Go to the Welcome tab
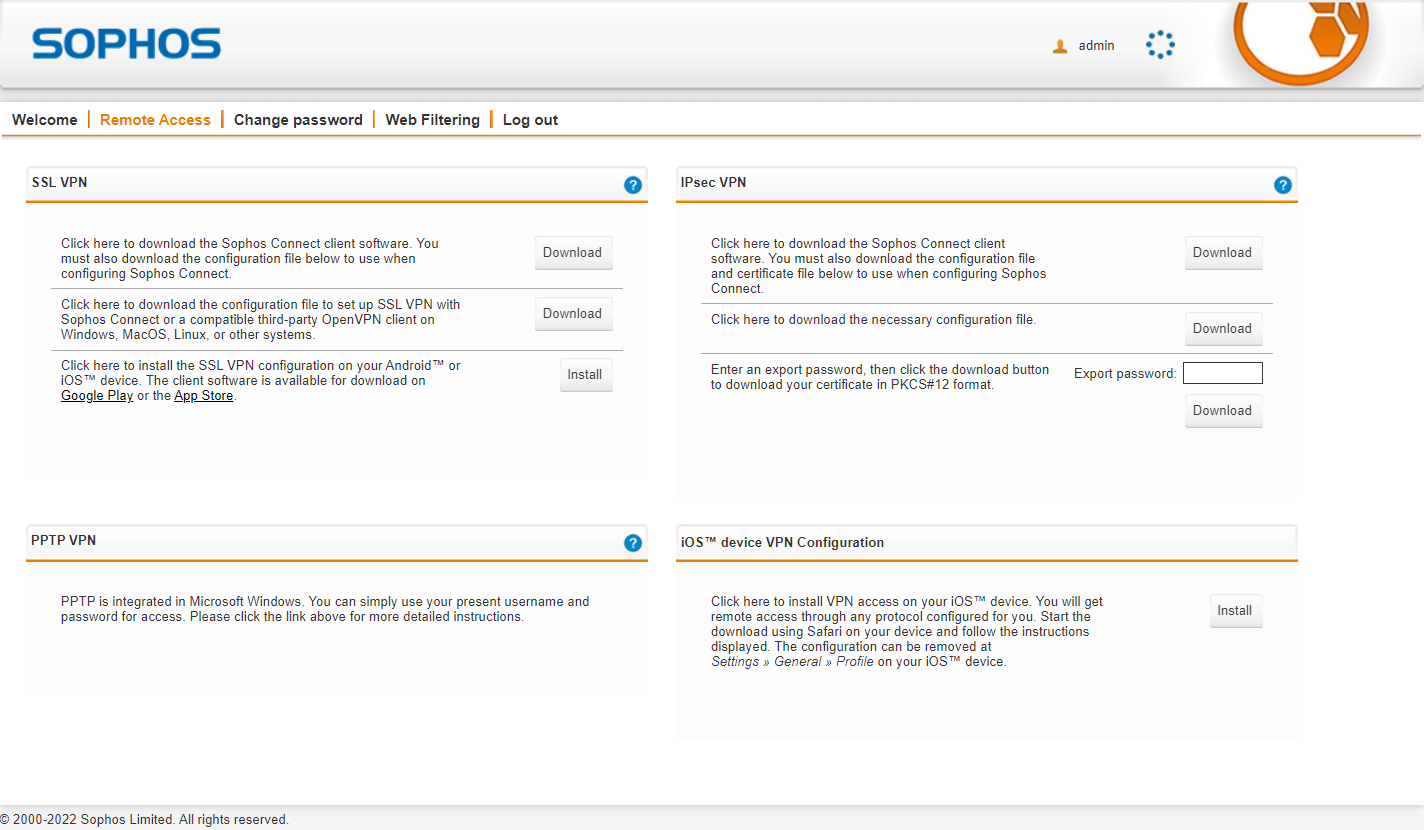This screenshot has height=830, width=1424. (x=45, y=120)
